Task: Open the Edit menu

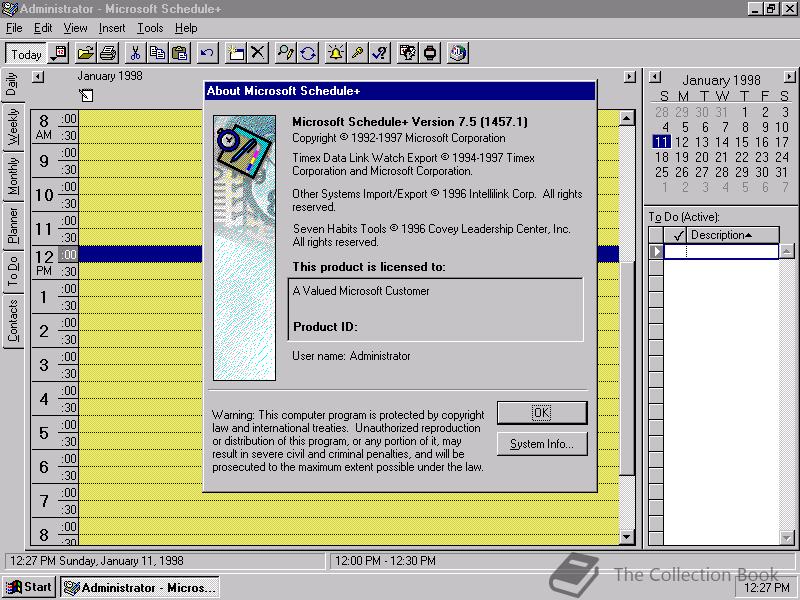Action: 43,28
